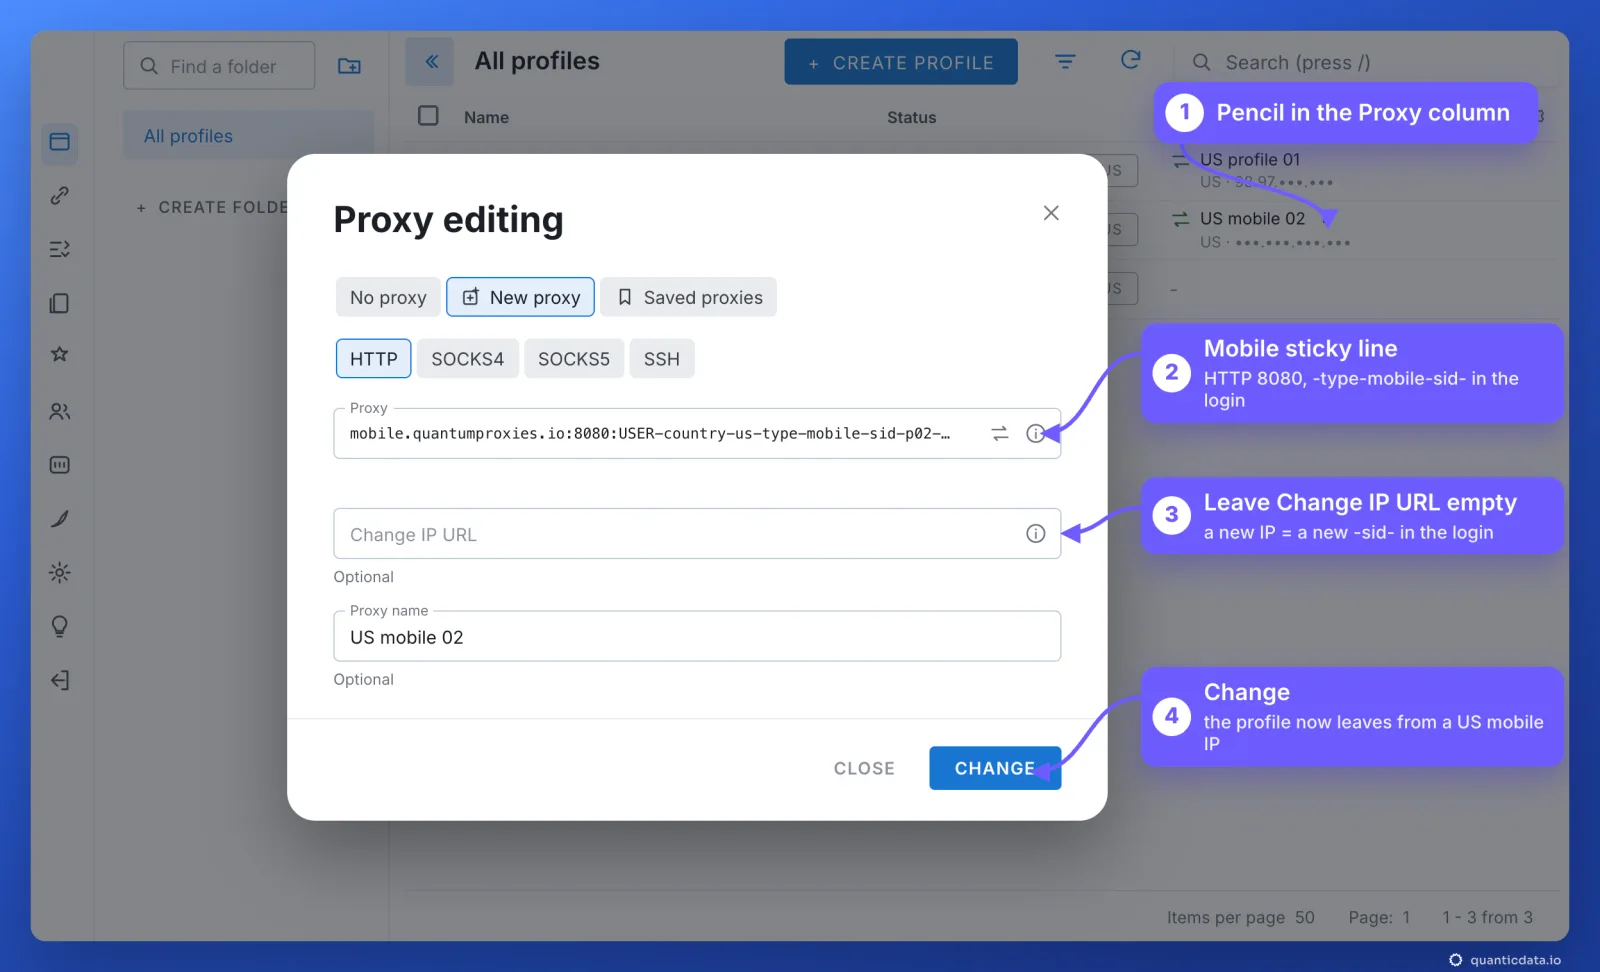The image size is (1600, 972).
Task: Close the Proxy editing dialog with X
Action: (x=1051, y=213)
